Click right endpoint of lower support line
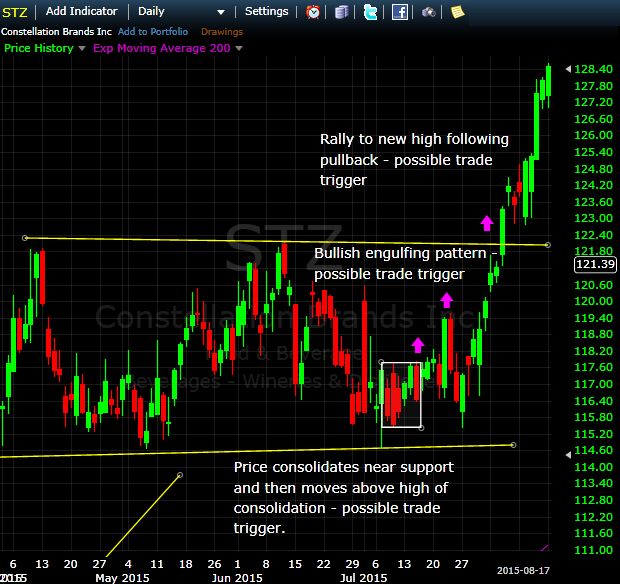The height and width of the screenshot is (584, 620). [x=513, y=445]
